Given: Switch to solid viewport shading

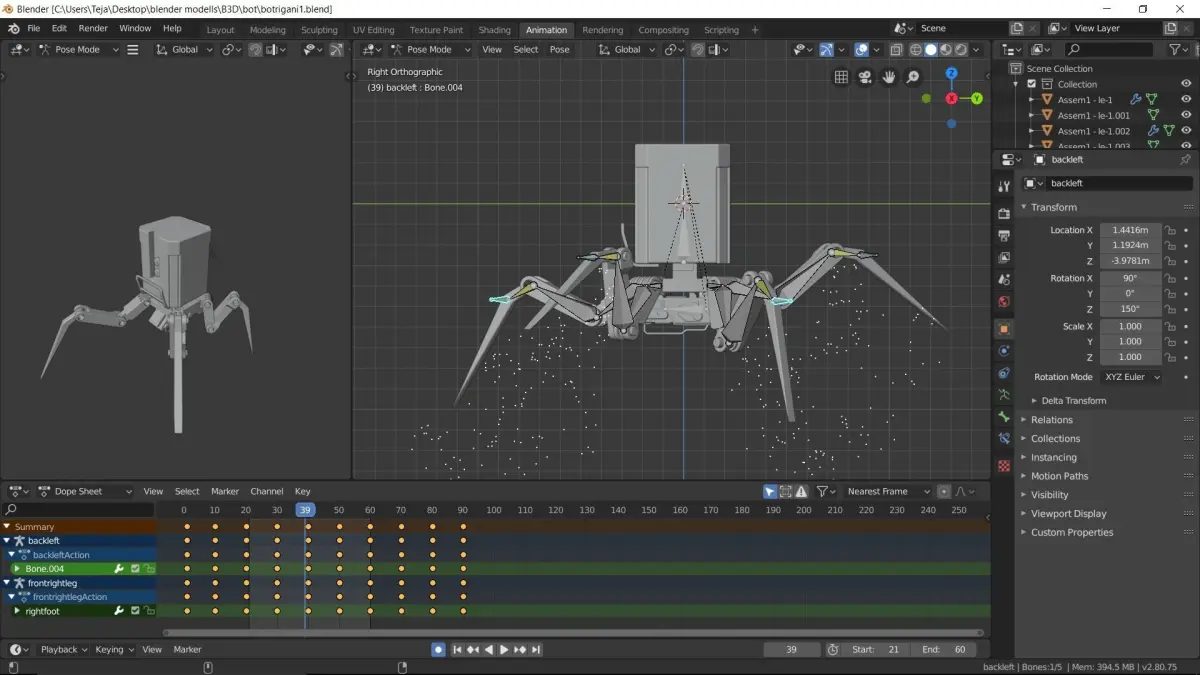Looking at the screenshot, I should [x=930, y=49].
